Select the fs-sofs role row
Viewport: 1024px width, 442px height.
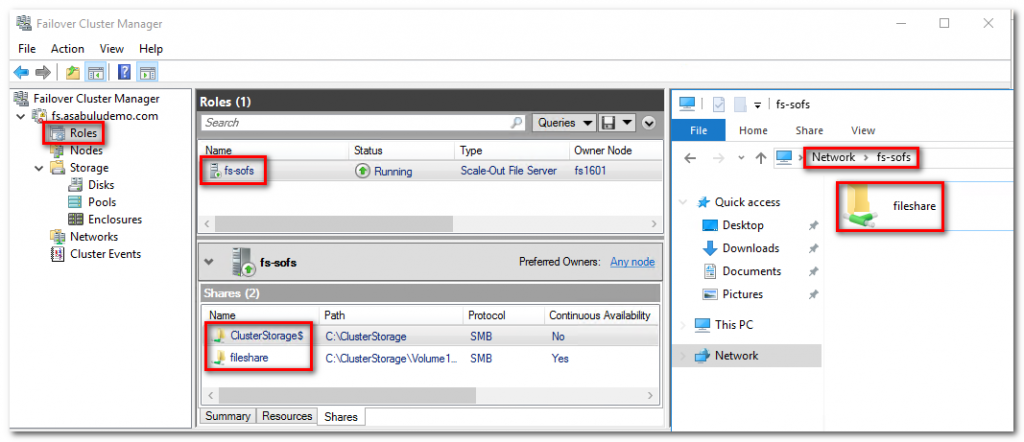(430, 171)
